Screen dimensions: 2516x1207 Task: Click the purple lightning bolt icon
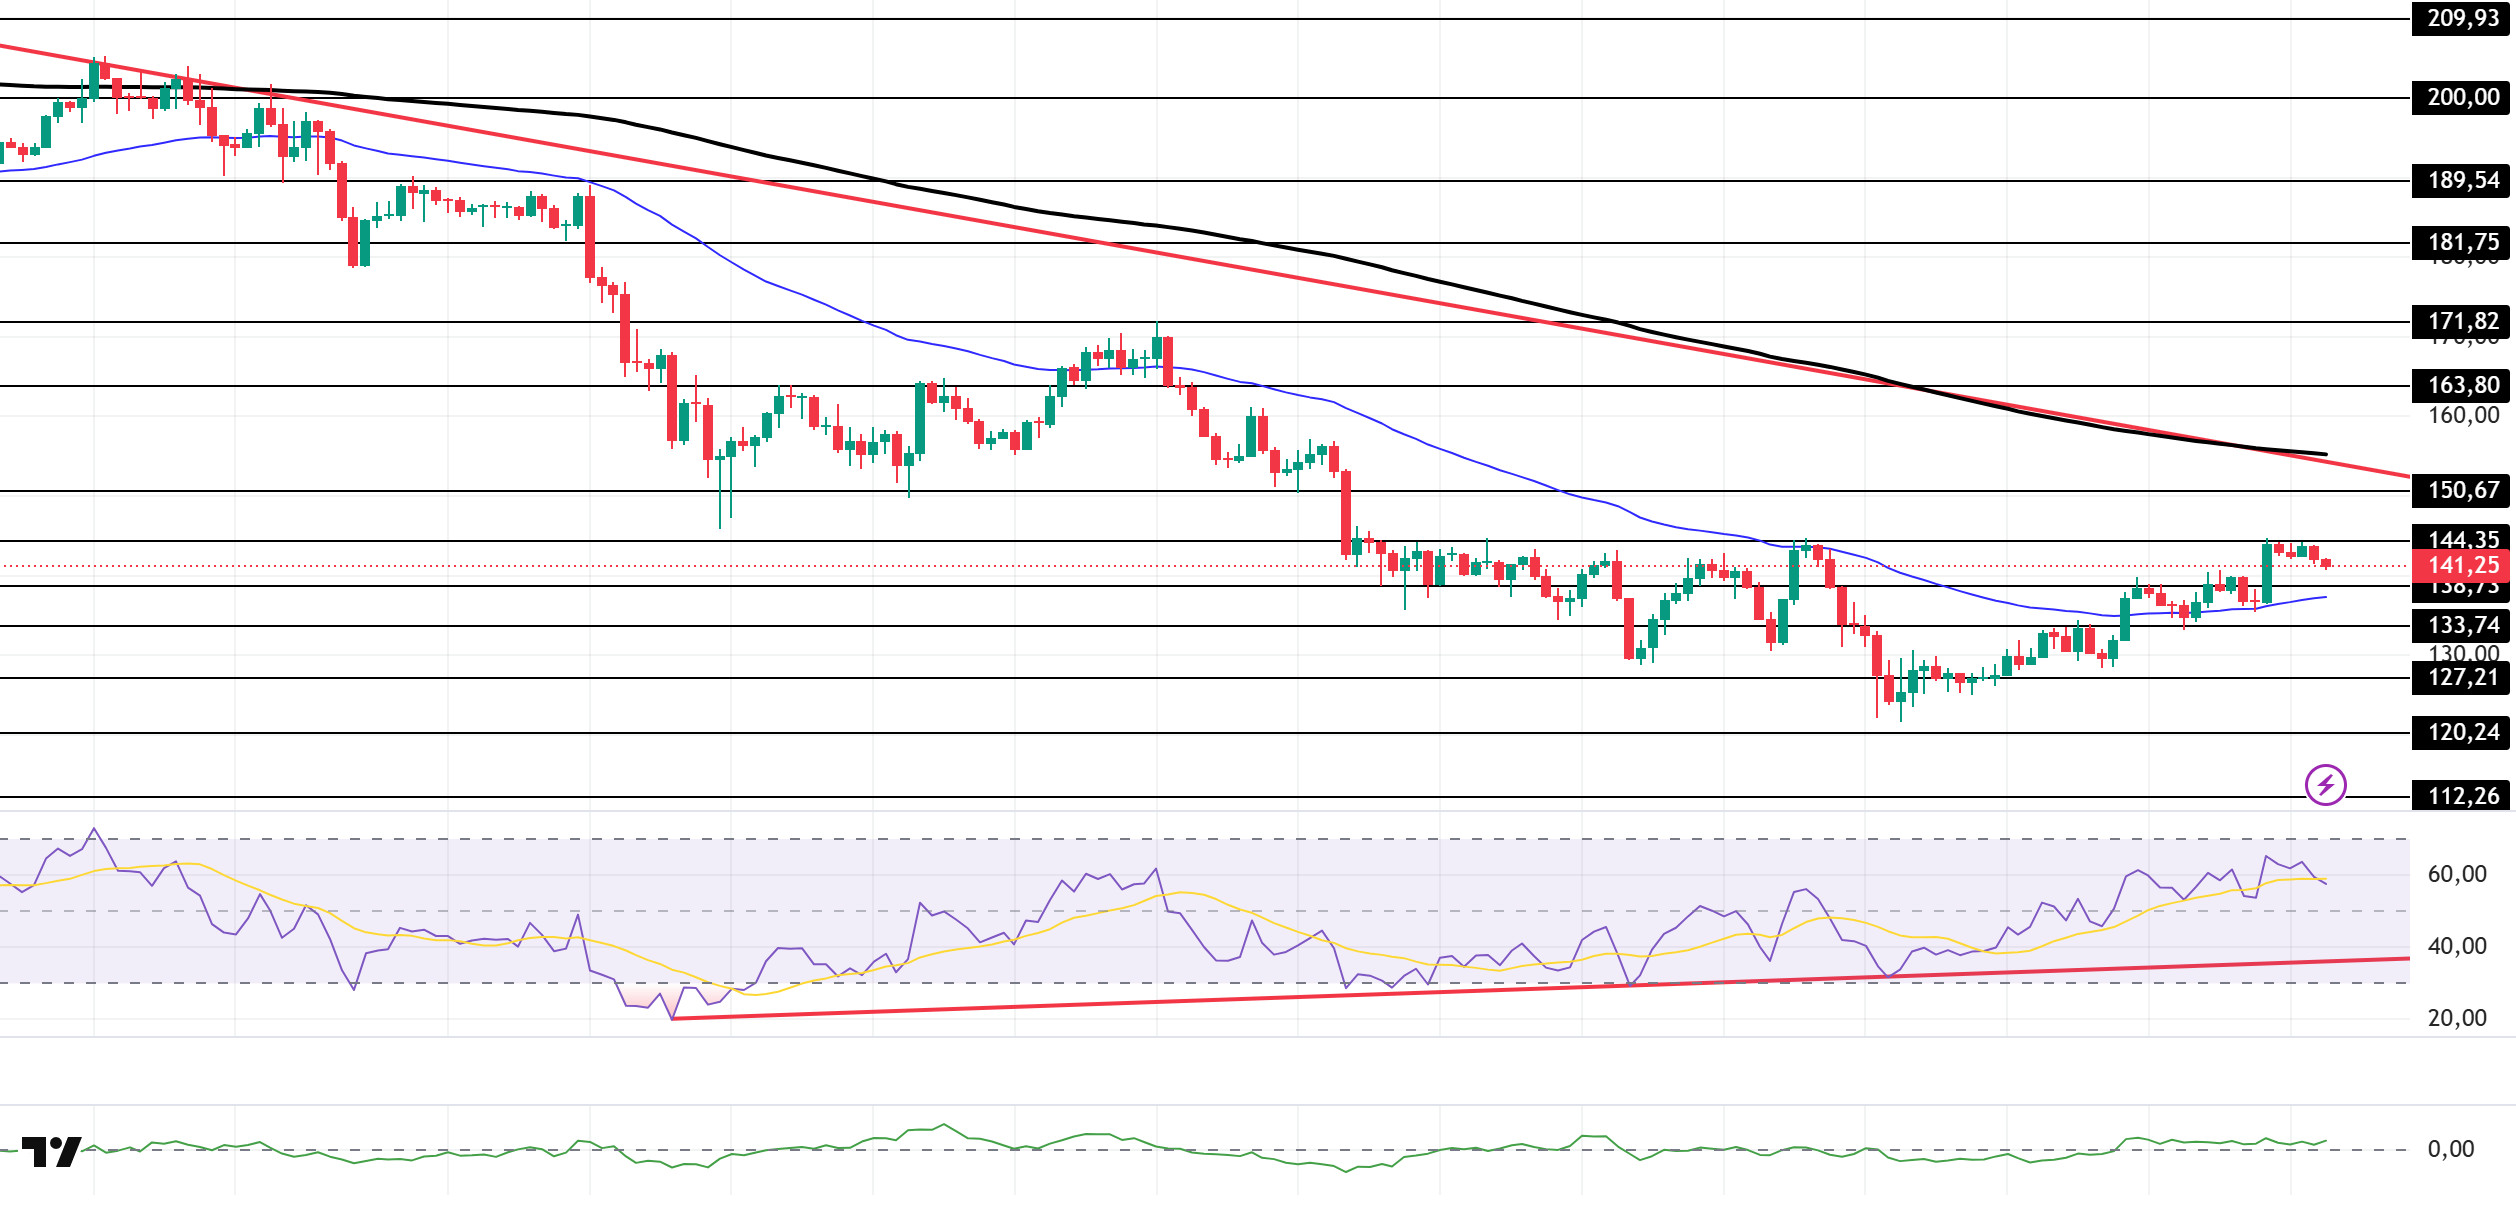coord(2325,785)
